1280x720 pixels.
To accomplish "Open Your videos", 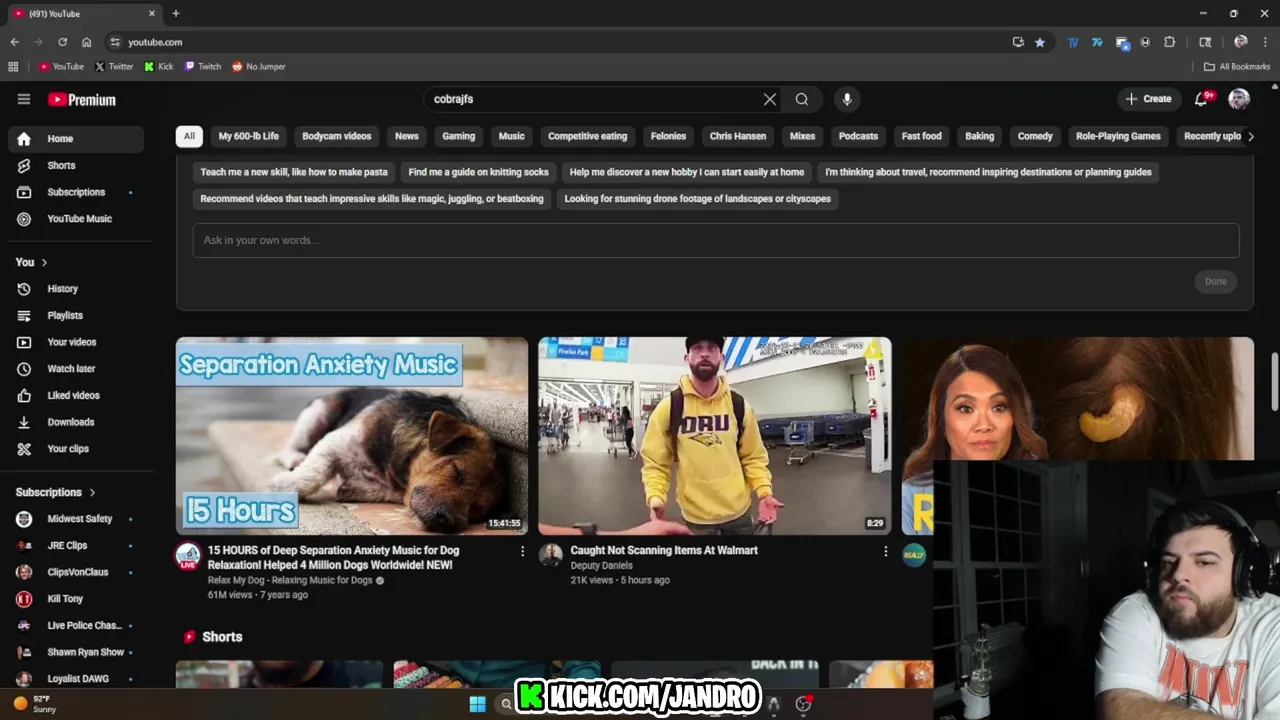I will pyautogui.click(x=76, y=342).
